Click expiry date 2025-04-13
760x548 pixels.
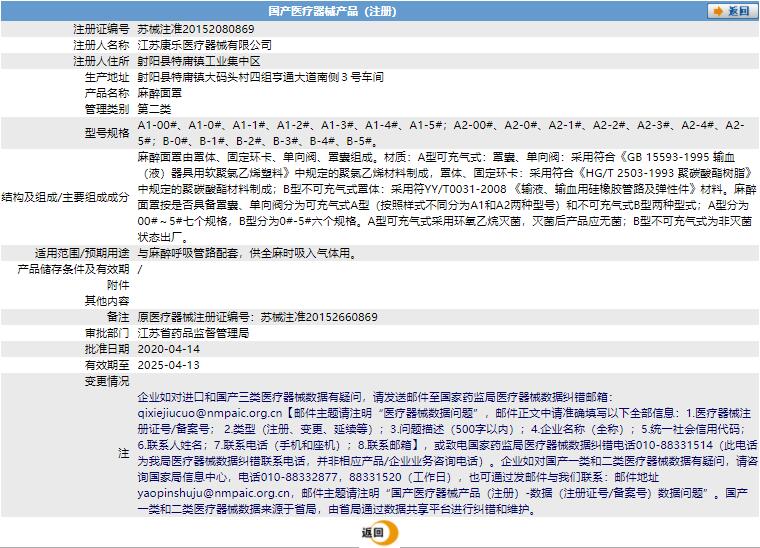[x=169, y=365]
